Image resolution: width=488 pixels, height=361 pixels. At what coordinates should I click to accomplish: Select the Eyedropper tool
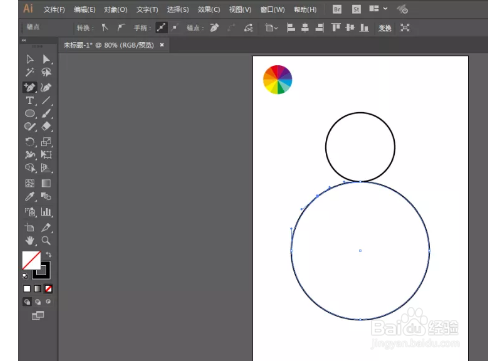click(30, 197)
